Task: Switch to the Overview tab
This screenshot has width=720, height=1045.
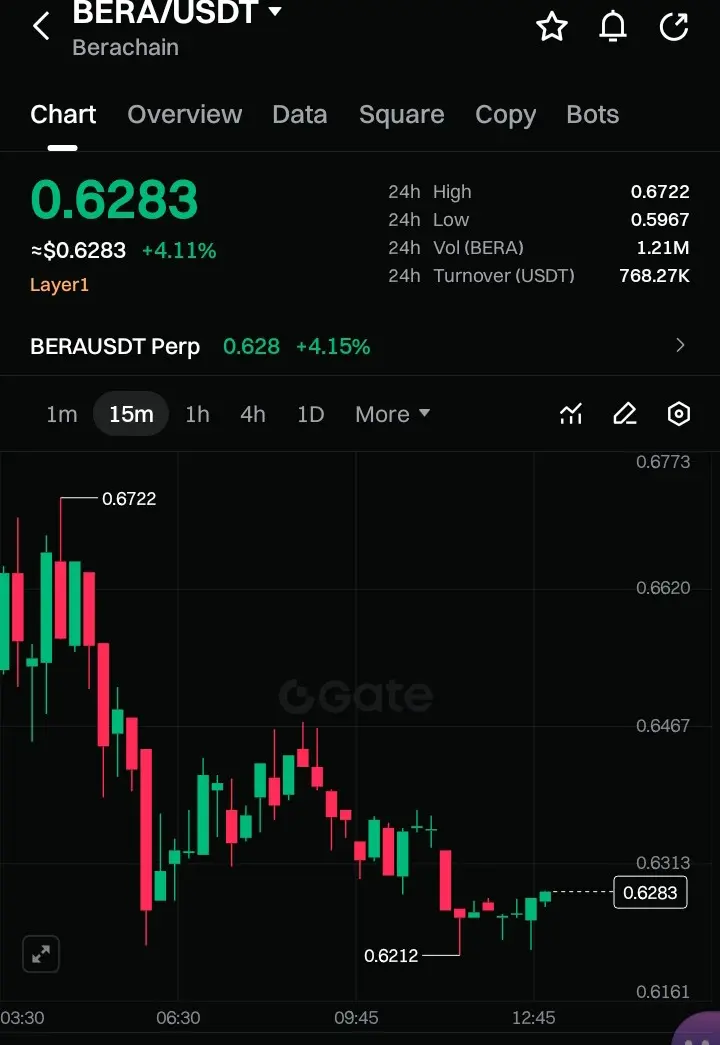Action: point(185,115)
